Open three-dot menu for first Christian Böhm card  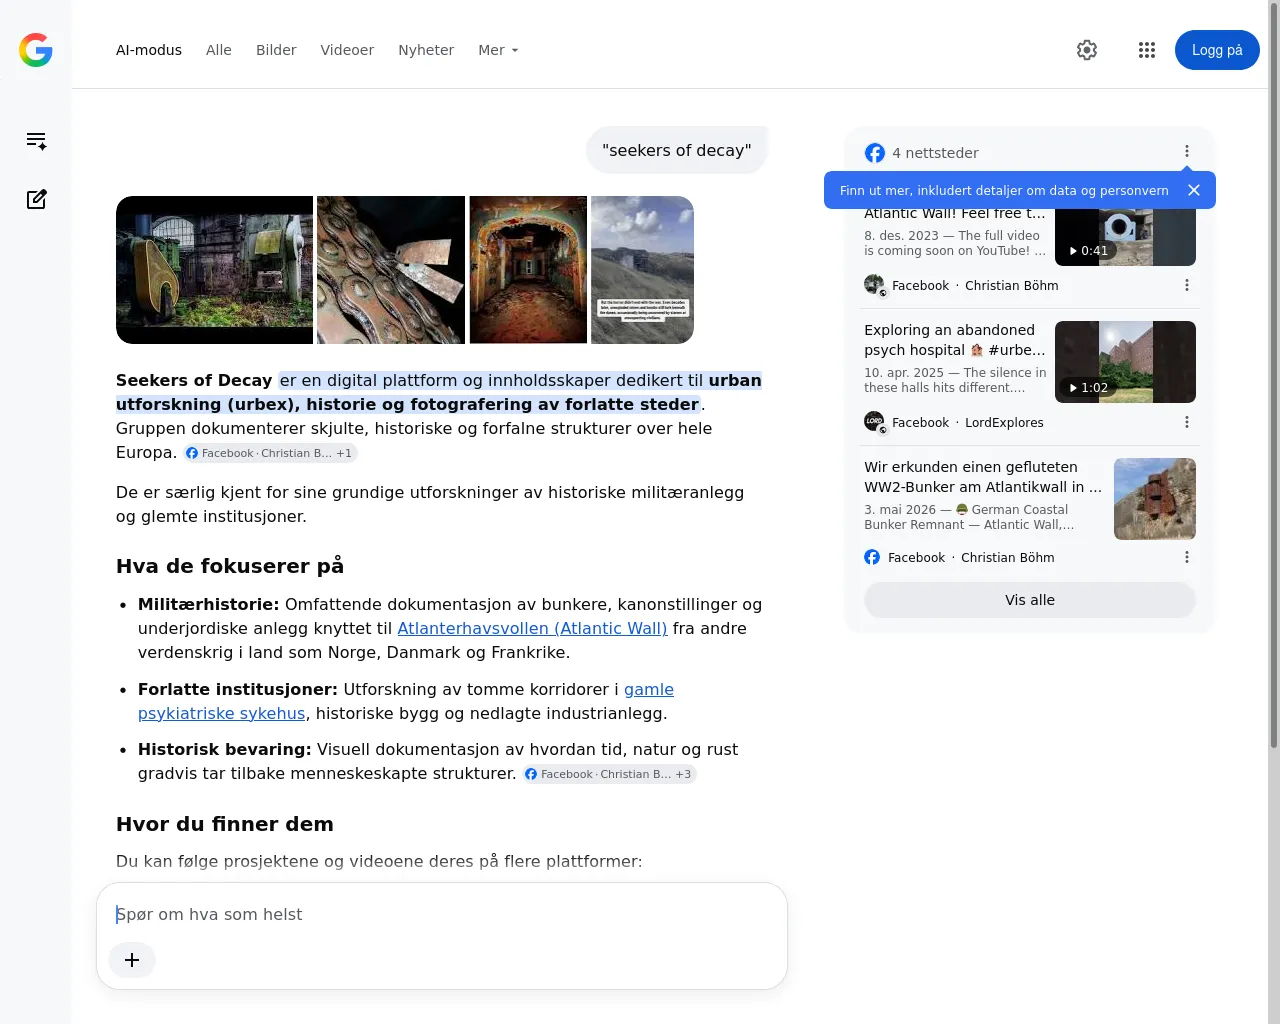point(1187,285)
